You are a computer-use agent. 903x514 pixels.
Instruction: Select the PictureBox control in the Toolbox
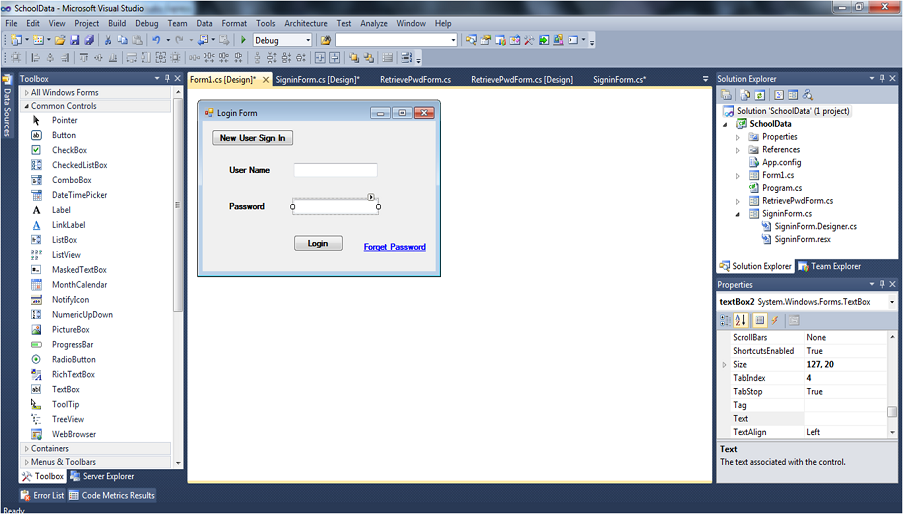[x=70, y=329]
